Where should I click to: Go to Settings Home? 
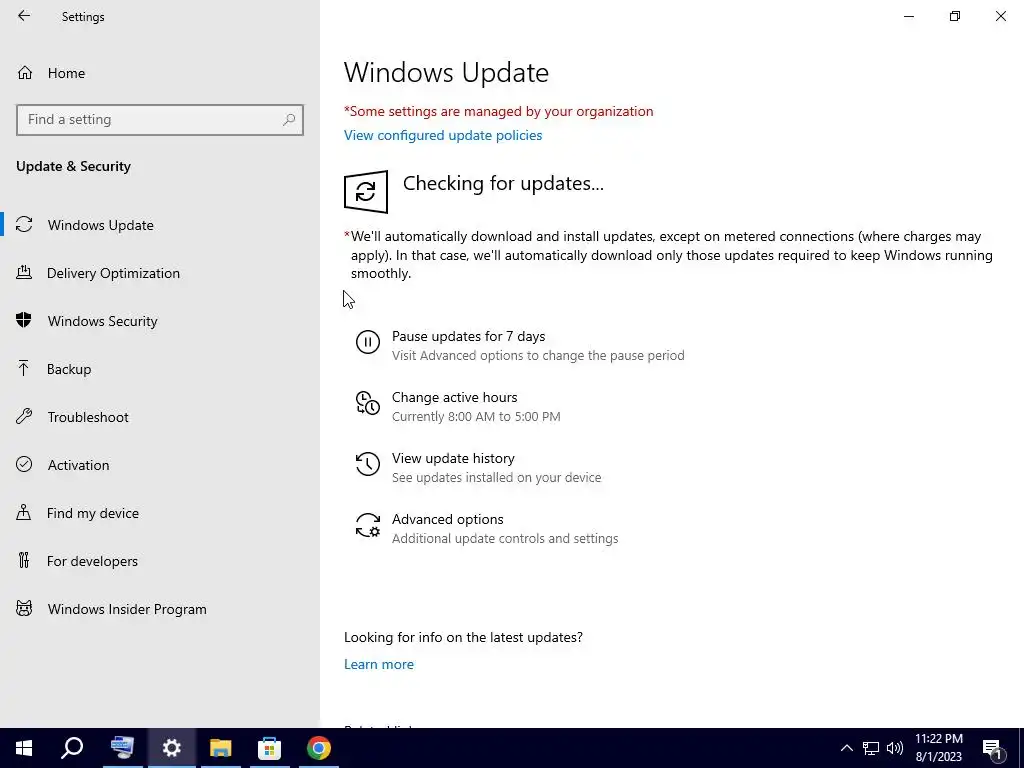point(66,73)
